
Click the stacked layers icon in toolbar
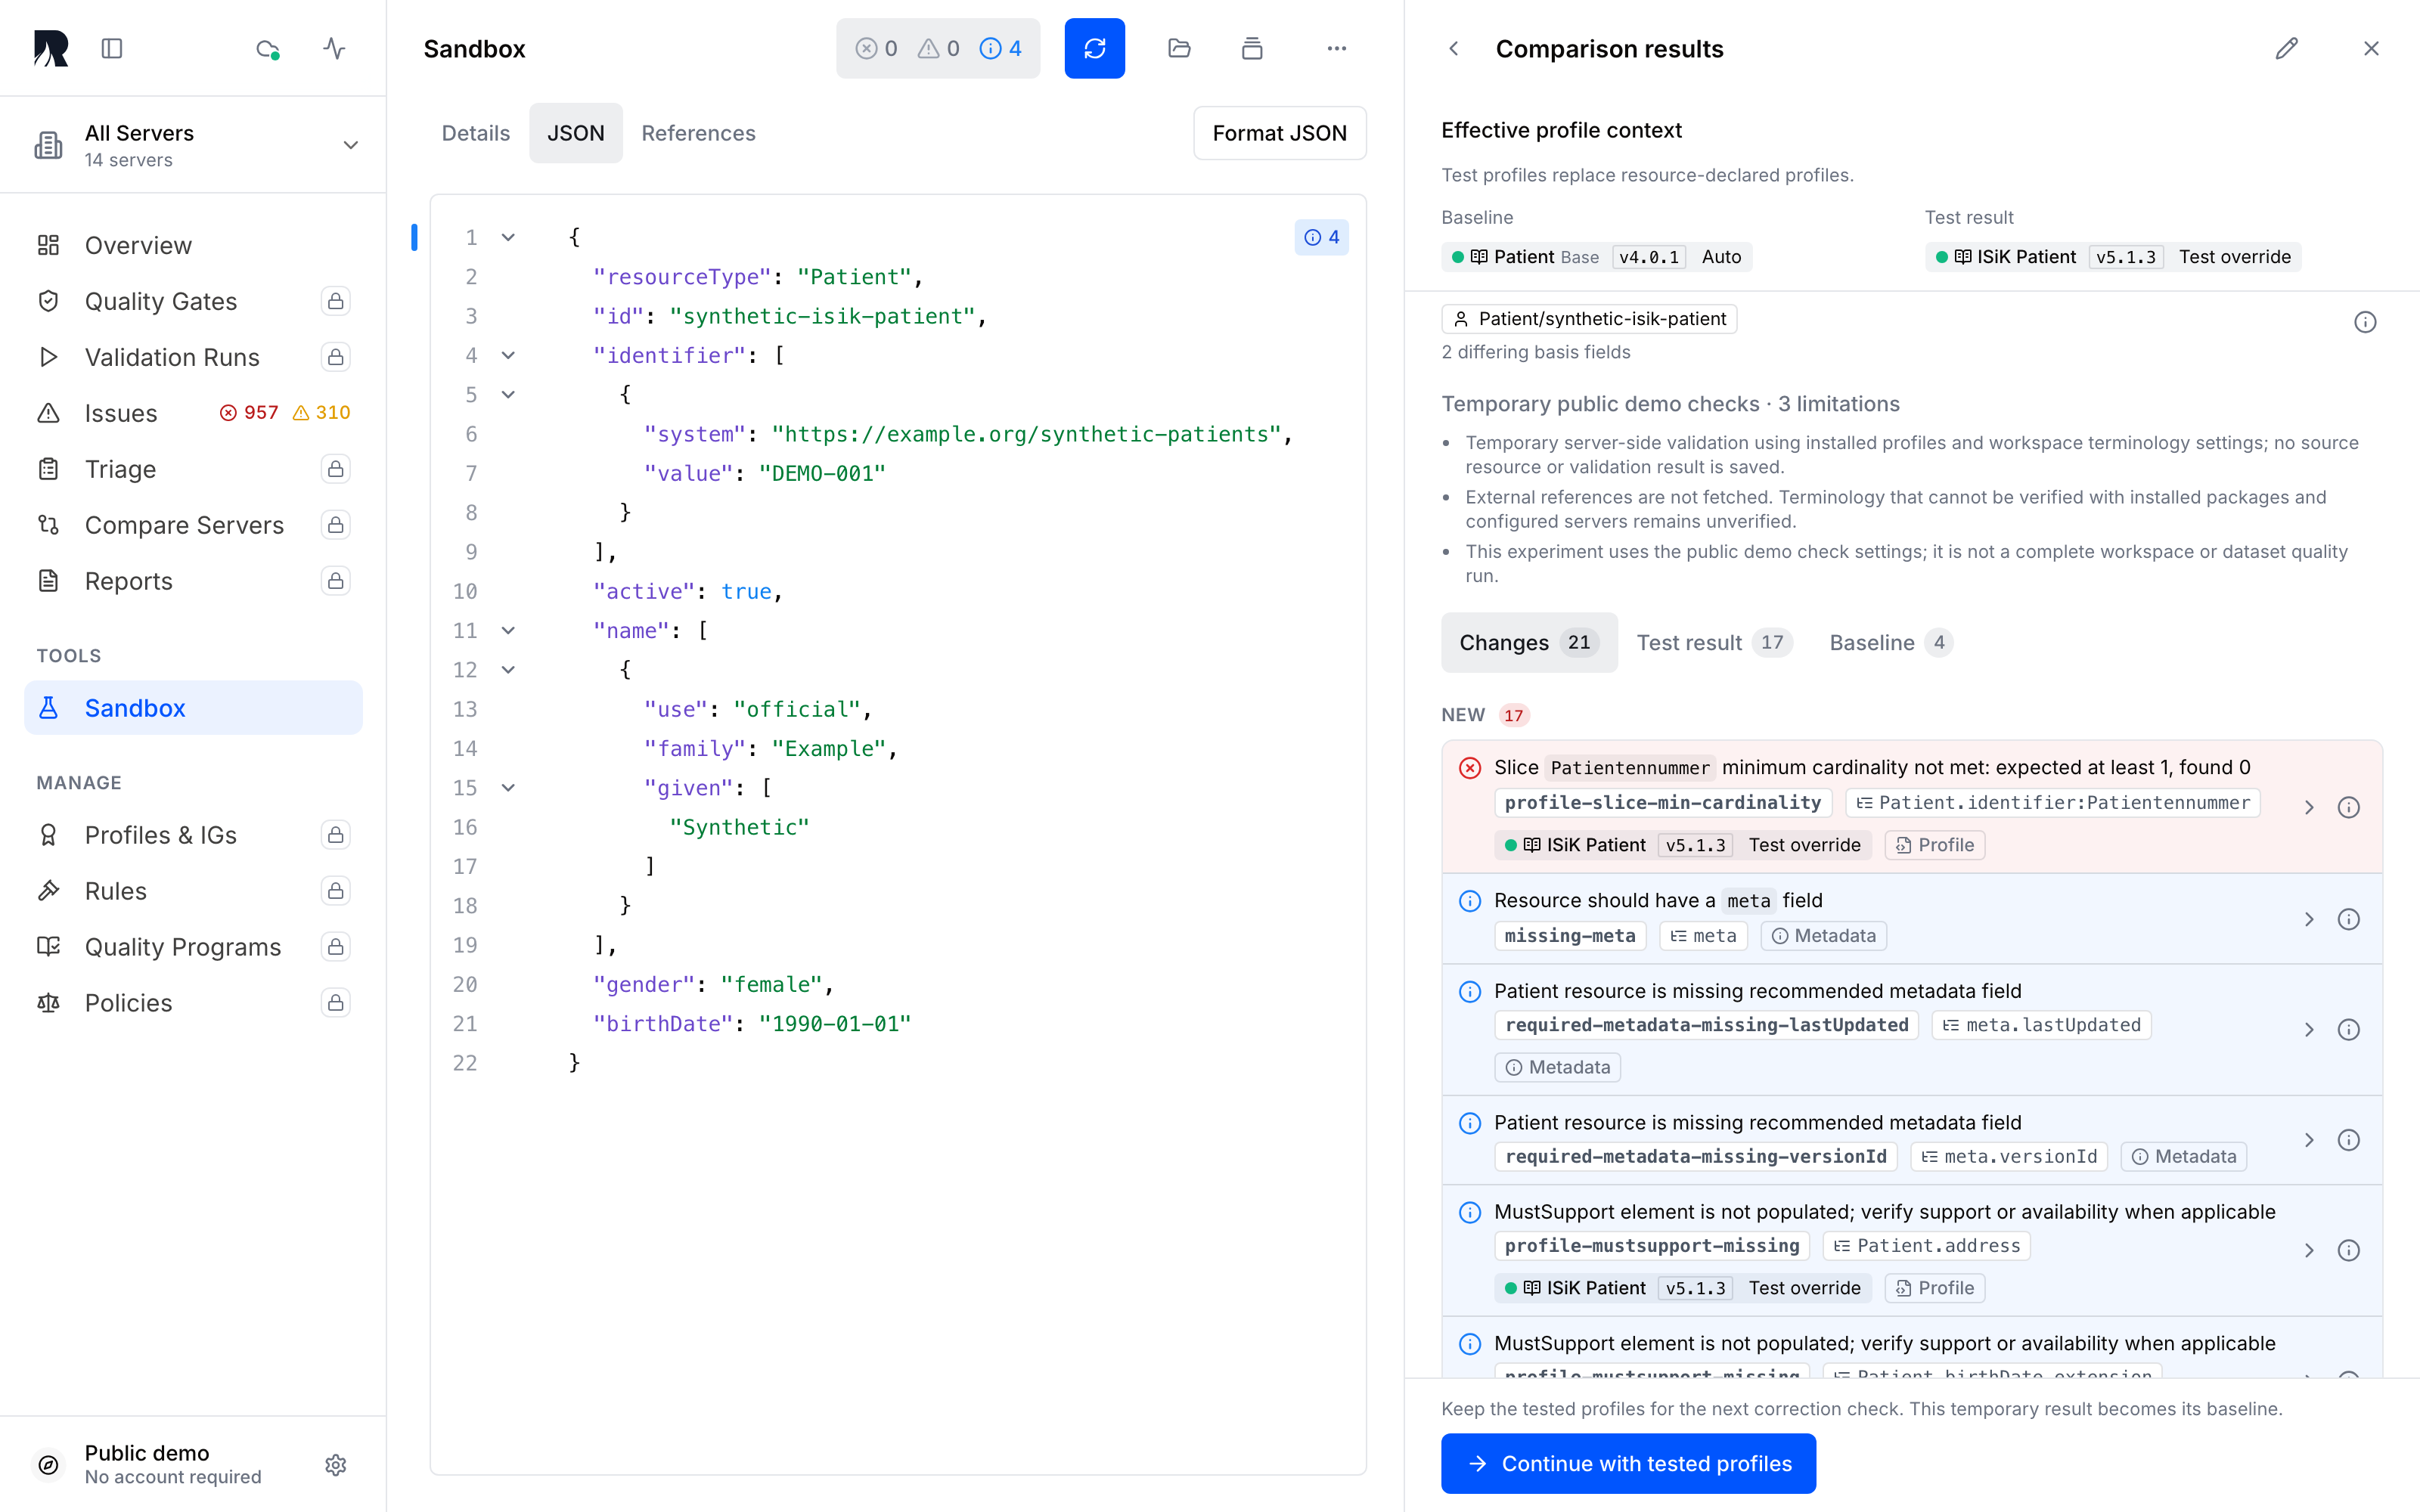pyautogui.click(x=1252, y=48)
